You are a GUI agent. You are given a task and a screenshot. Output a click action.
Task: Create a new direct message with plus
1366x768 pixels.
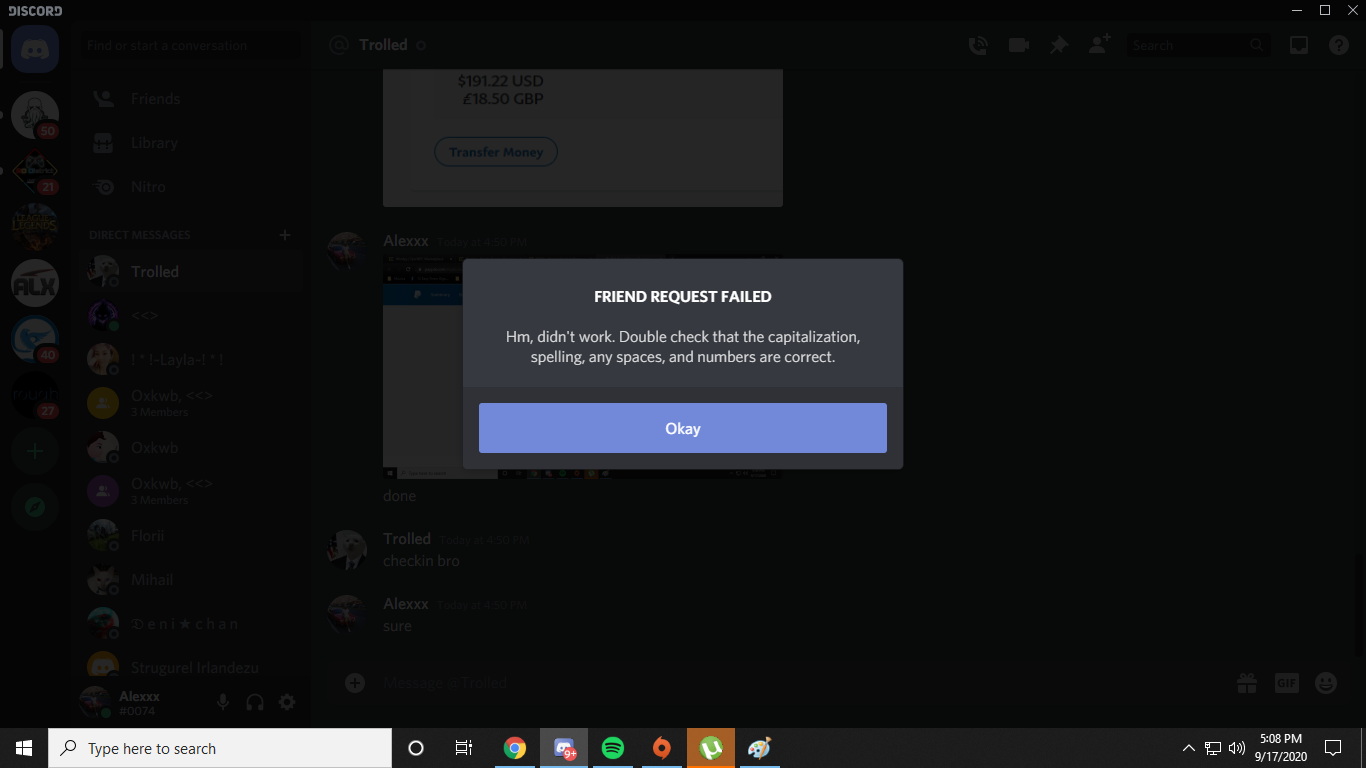coord(285,235)
